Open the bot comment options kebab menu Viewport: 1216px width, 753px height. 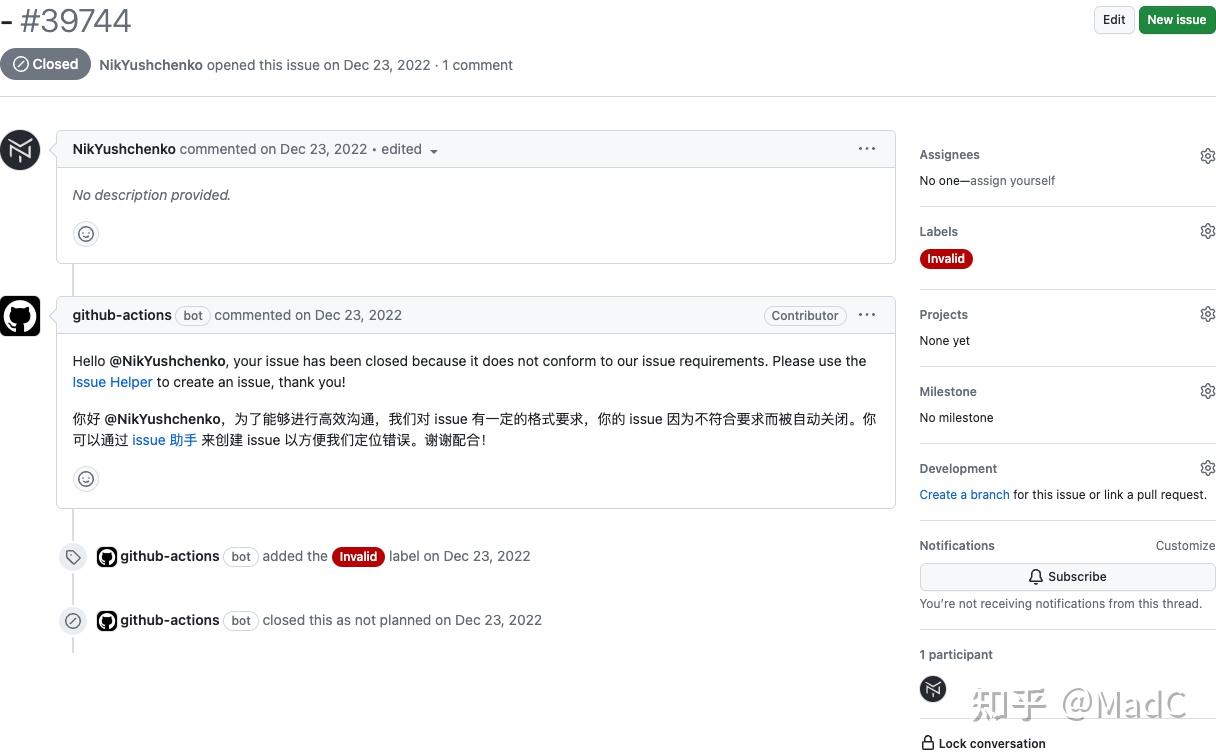click(866, 314)
